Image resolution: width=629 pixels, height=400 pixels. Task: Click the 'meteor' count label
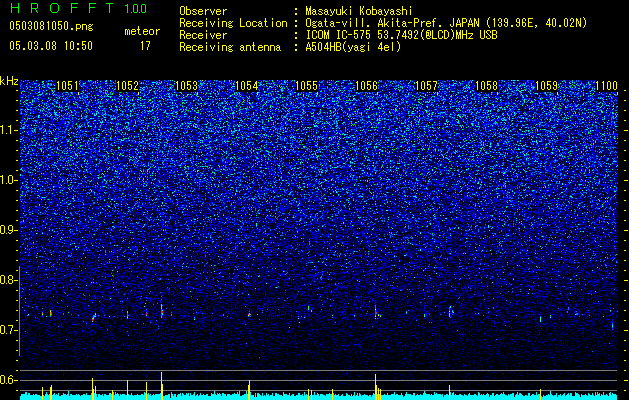pos(142,31)
